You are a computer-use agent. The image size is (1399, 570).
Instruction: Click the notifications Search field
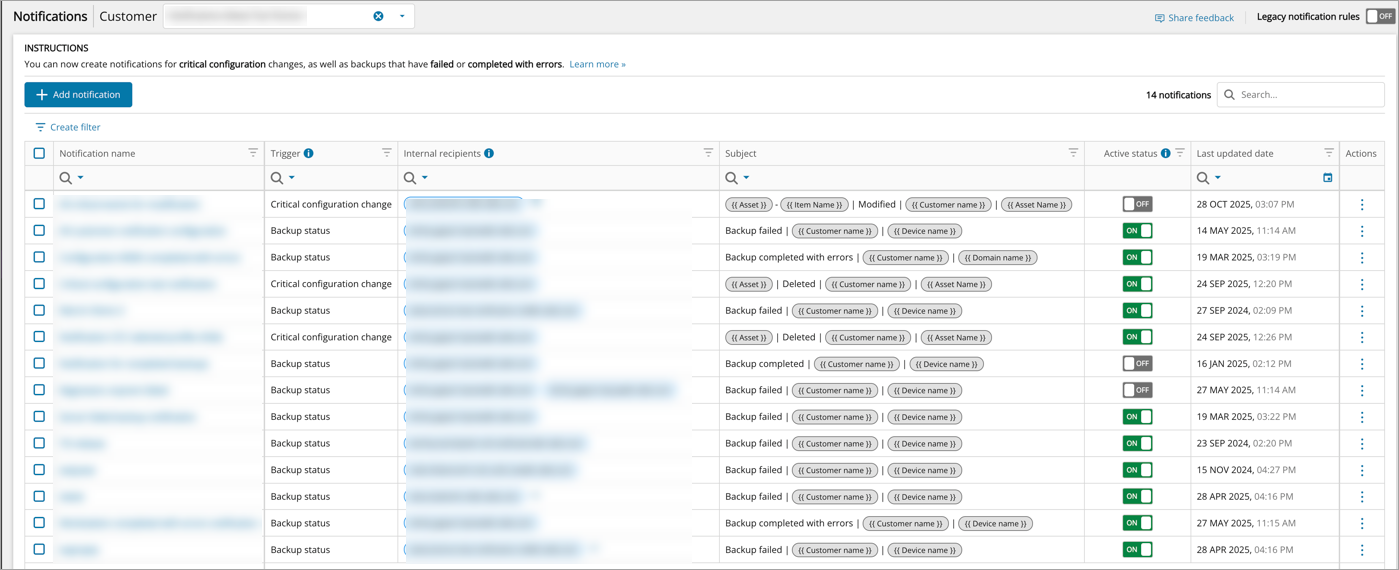[1308, 94]
